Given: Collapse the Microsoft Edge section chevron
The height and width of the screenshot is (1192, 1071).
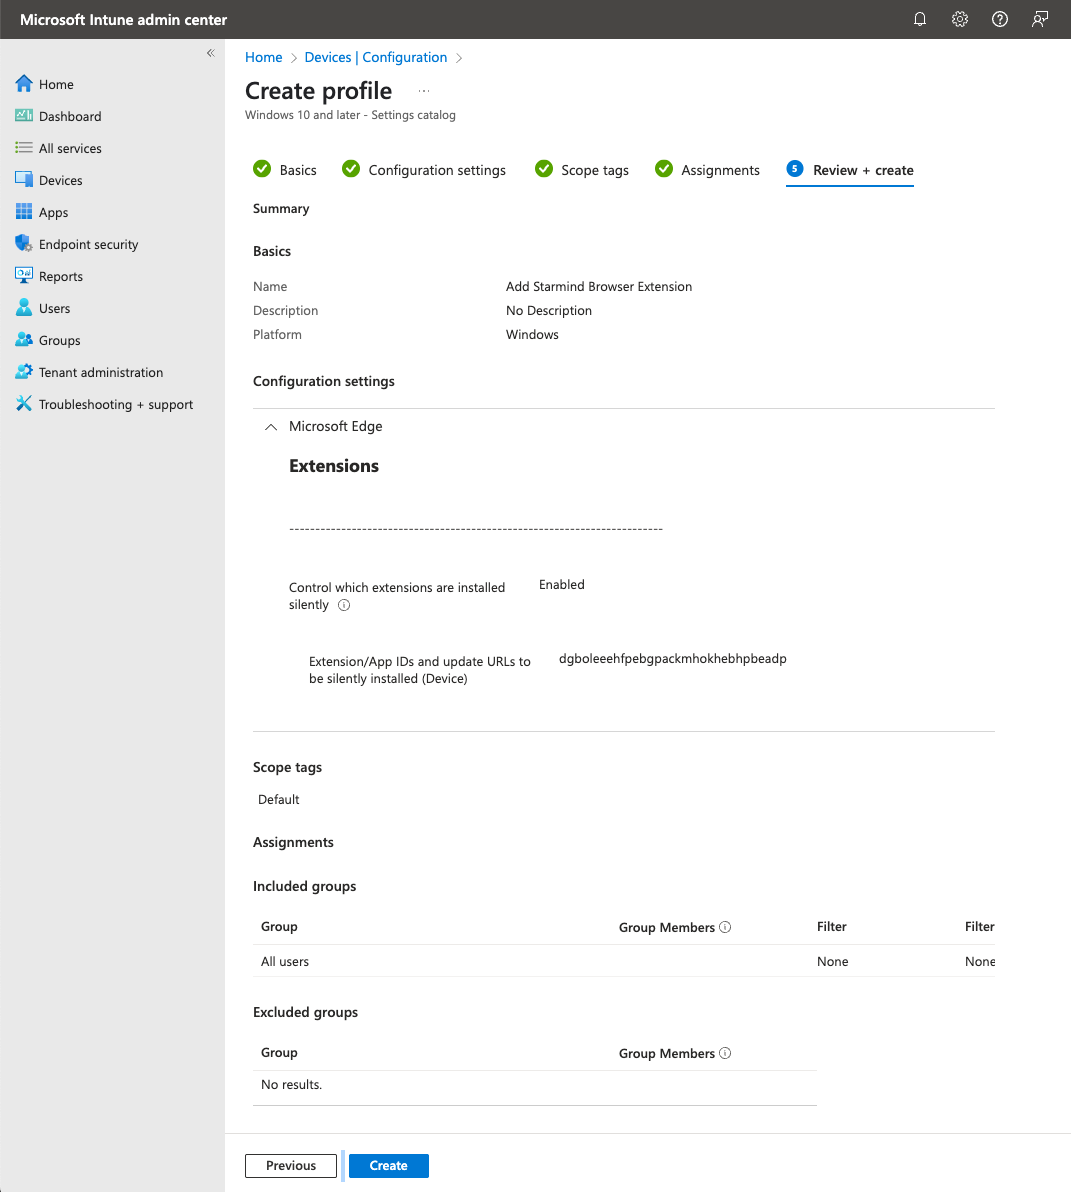Looking at the screenshot, I should pos(271,427).
